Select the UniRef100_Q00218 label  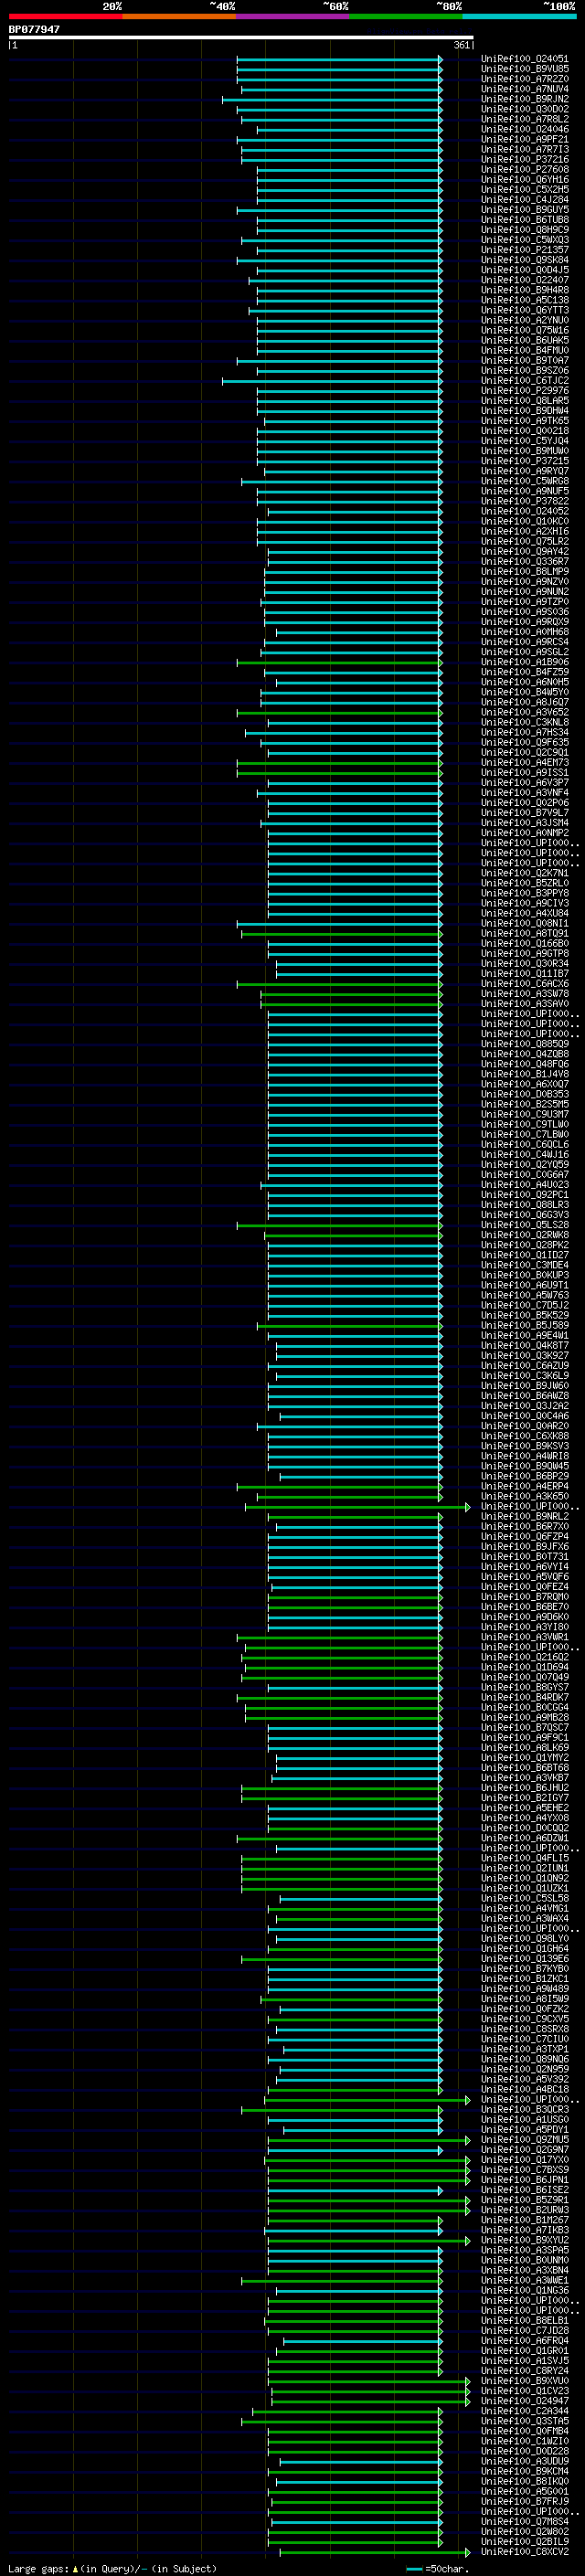[525, 431]
